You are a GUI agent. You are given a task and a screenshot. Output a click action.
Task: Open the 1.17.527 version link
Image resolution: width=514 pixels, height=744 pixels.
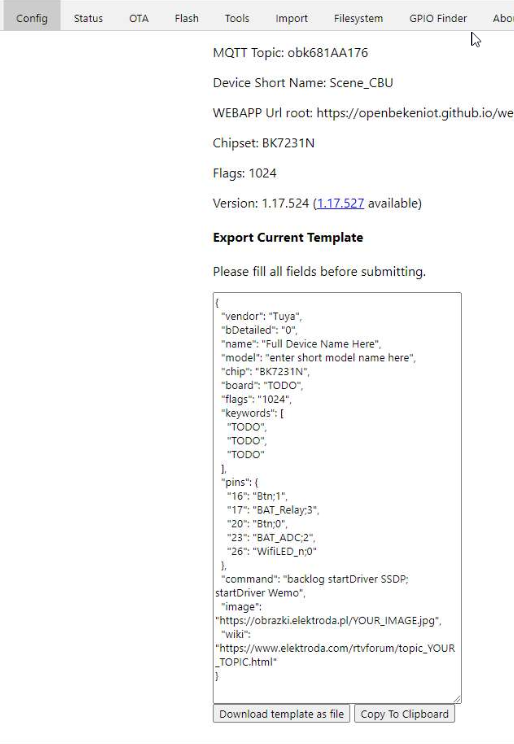tap(340, 203)
